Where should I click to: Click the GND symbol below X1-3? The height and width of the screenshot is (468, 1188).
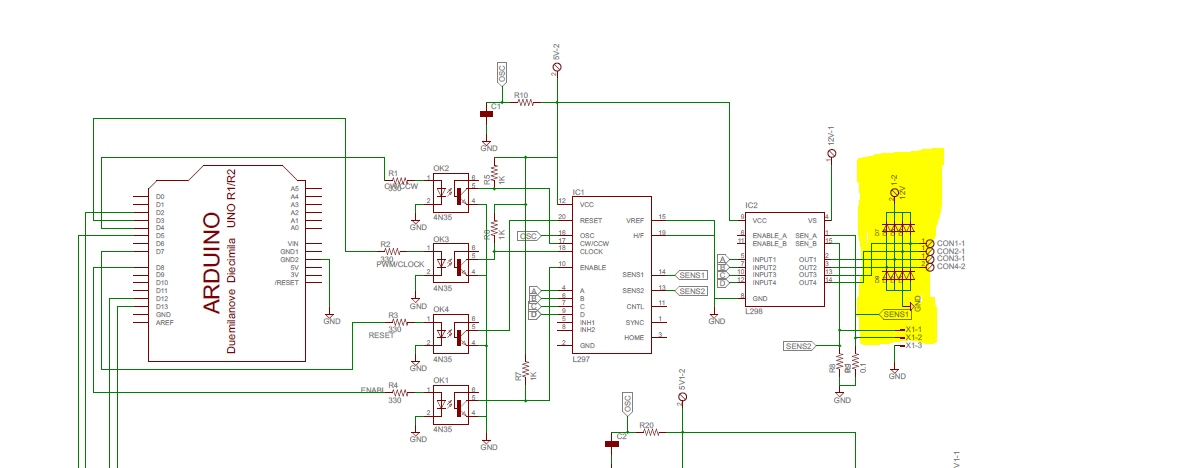point(896,373)
